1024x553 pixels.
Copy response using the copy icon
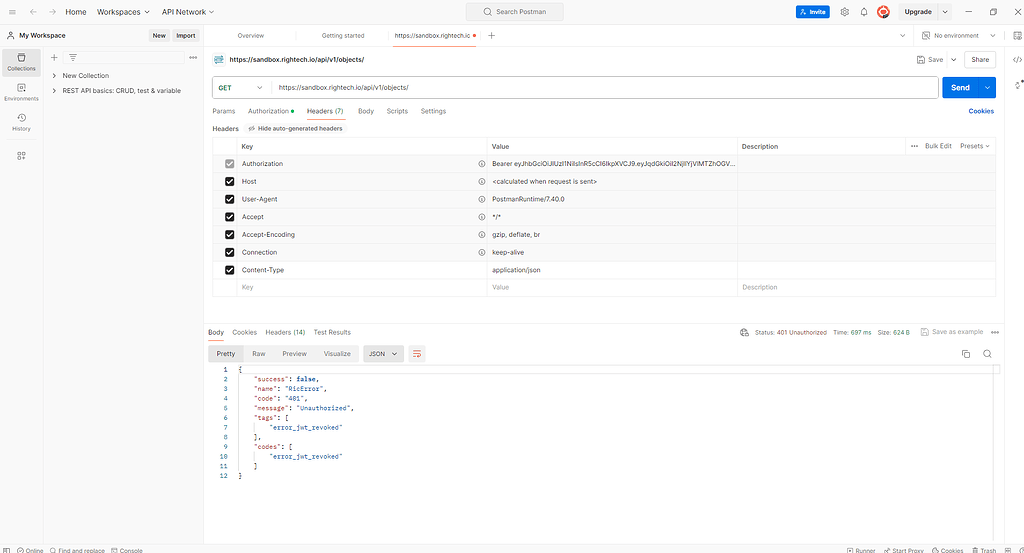[966, 354]
